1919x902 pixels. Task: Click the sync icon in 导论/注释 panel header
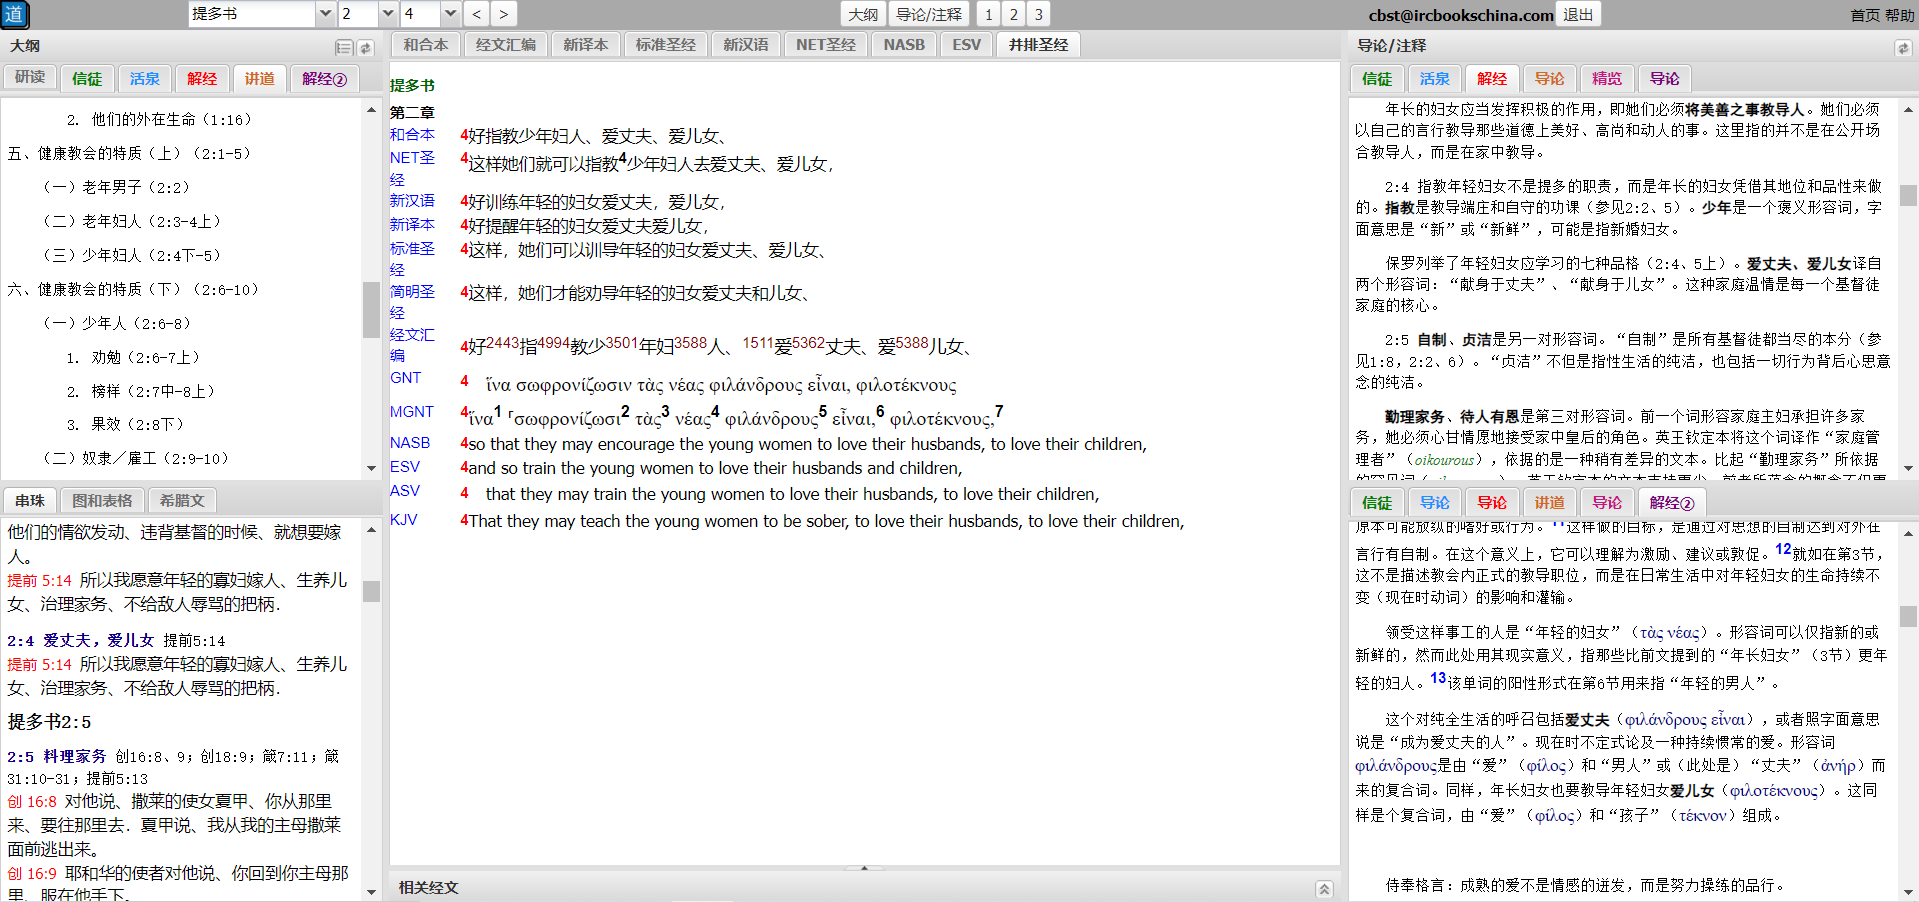(1902, 47)
